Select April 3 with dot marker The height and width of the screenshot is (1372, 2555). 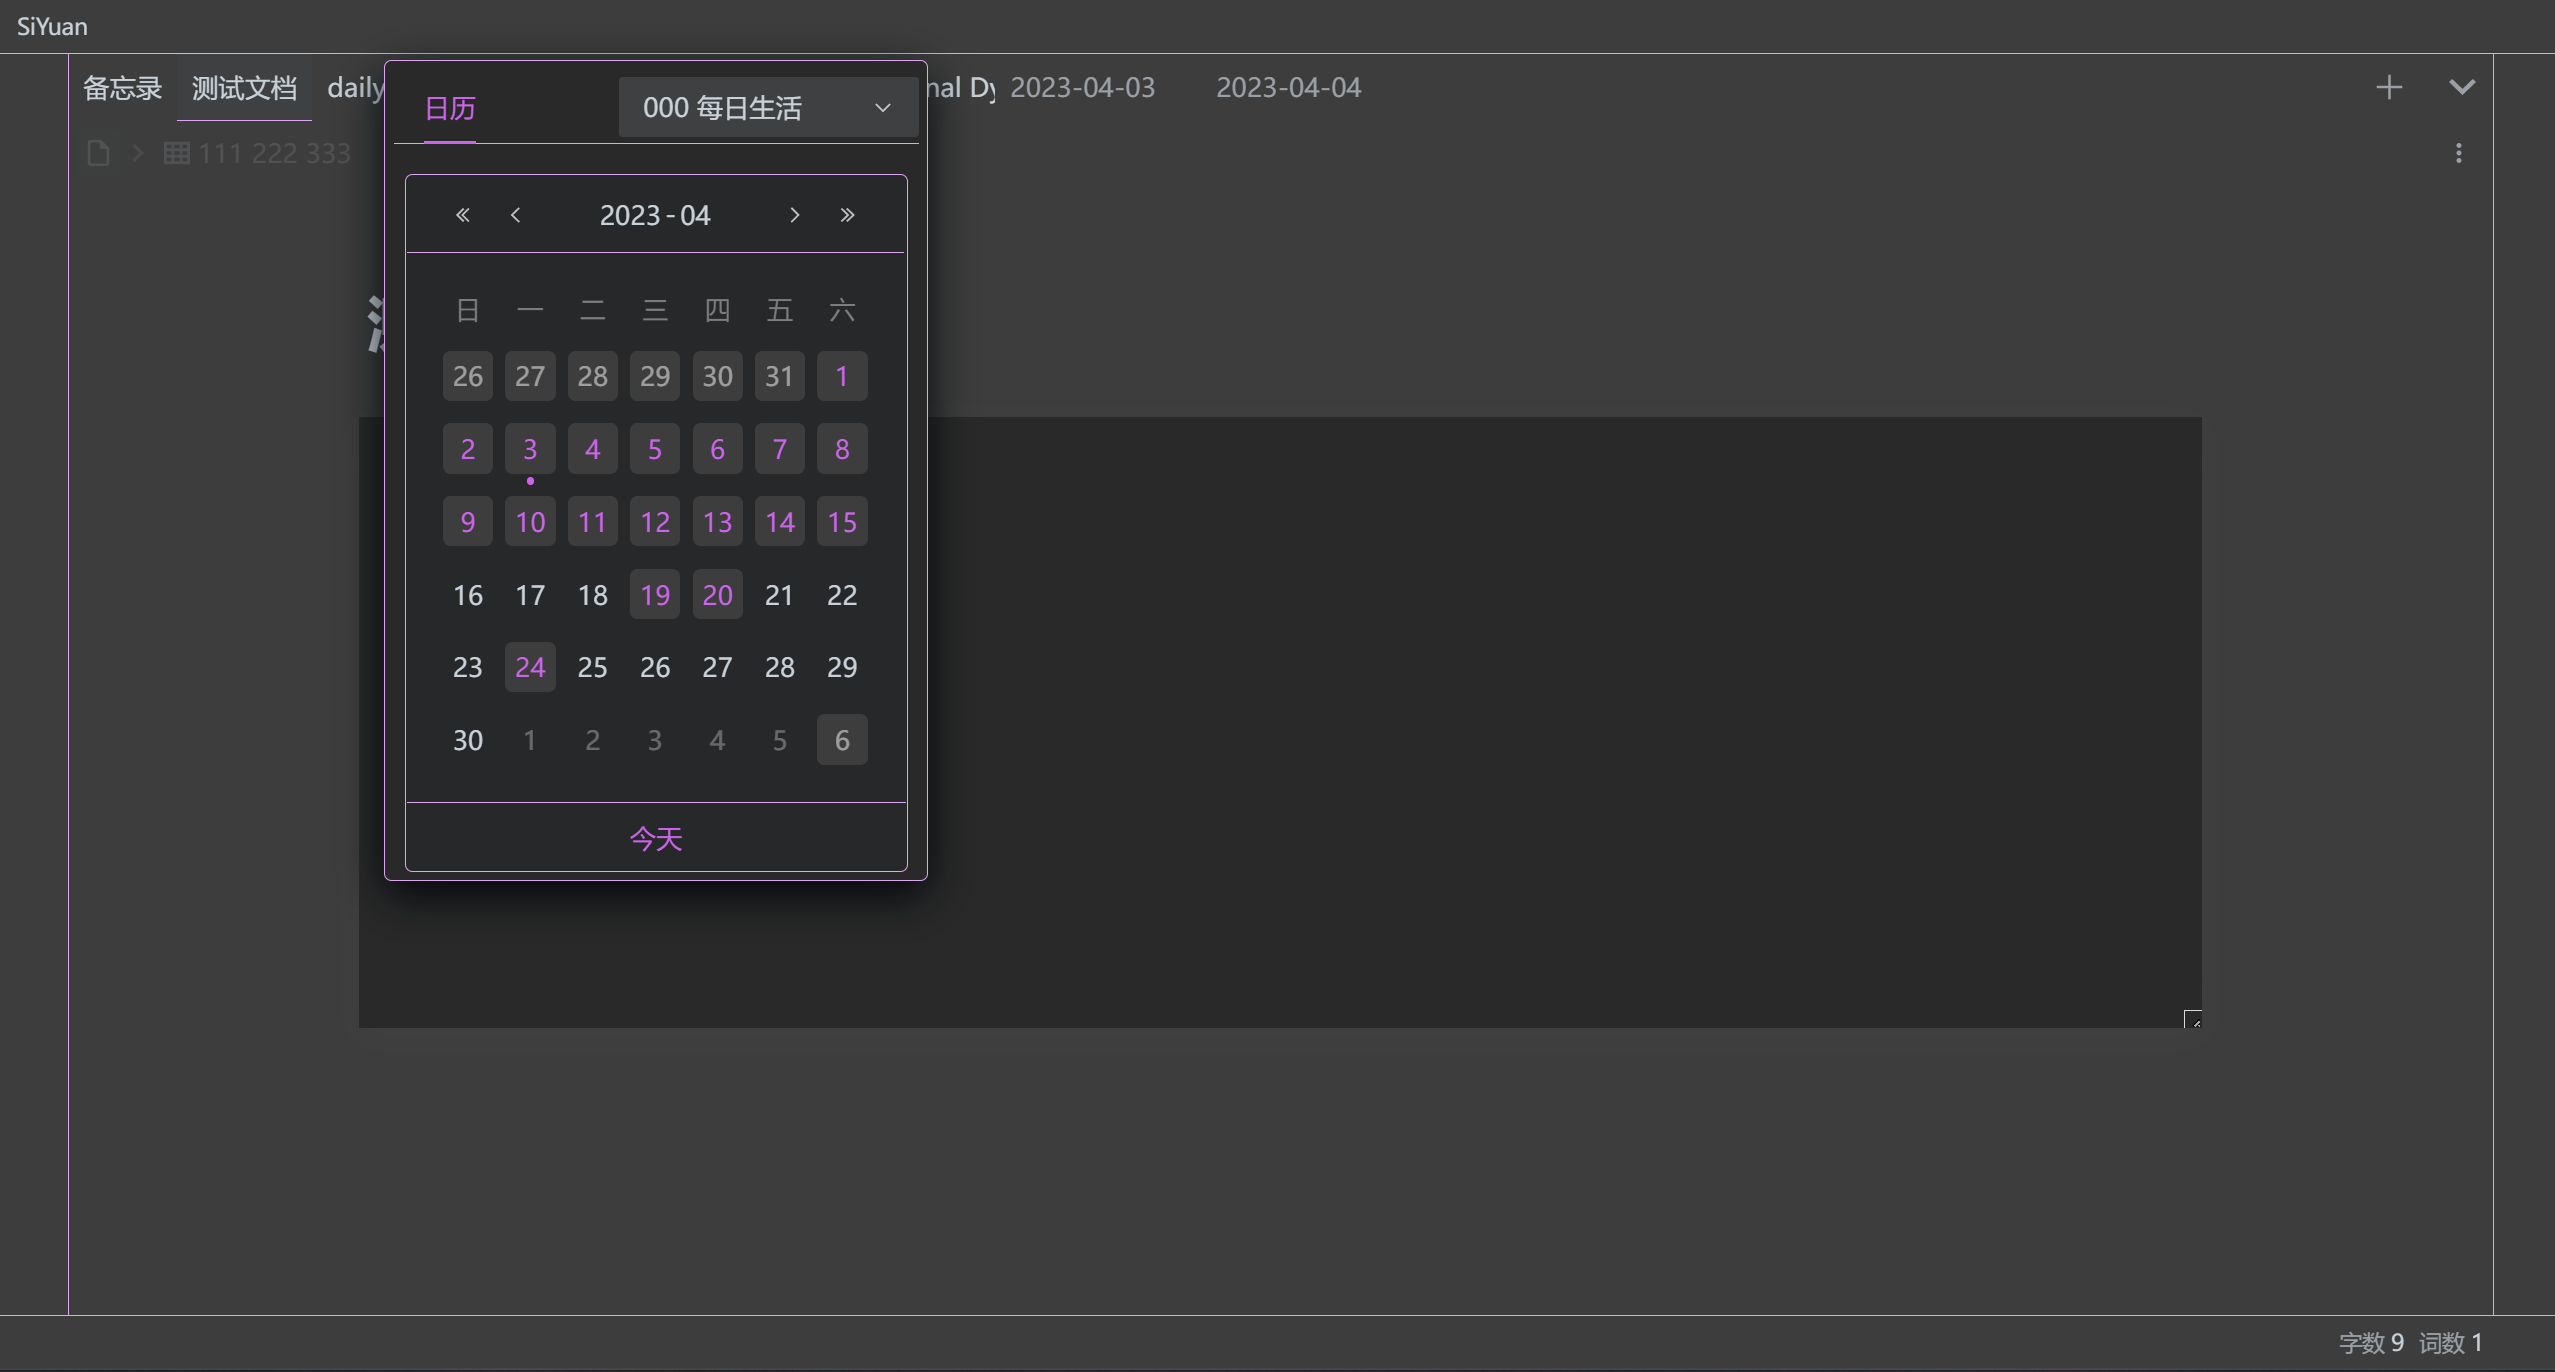530,449
